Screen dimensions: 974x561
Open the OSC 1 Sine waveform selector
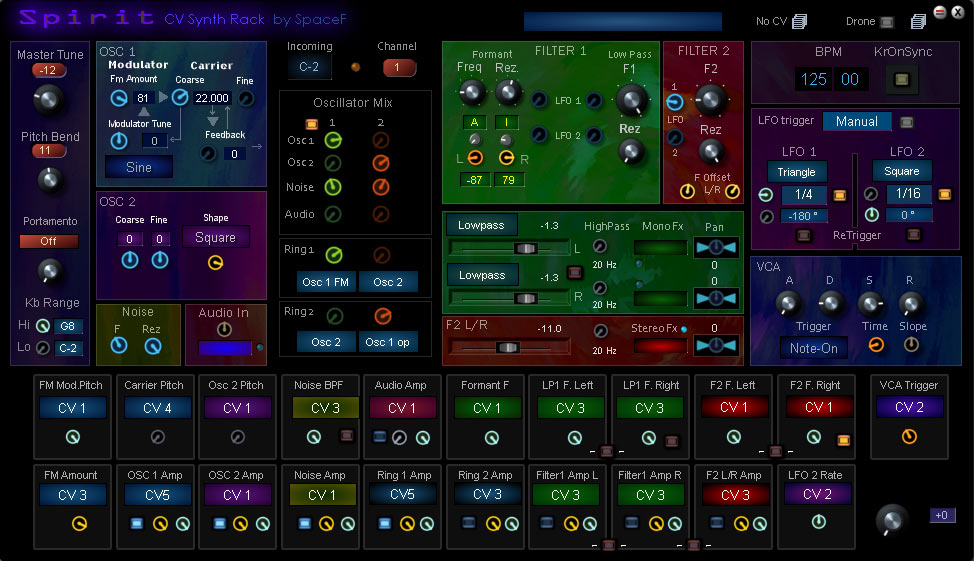click(x=139, y=167)
